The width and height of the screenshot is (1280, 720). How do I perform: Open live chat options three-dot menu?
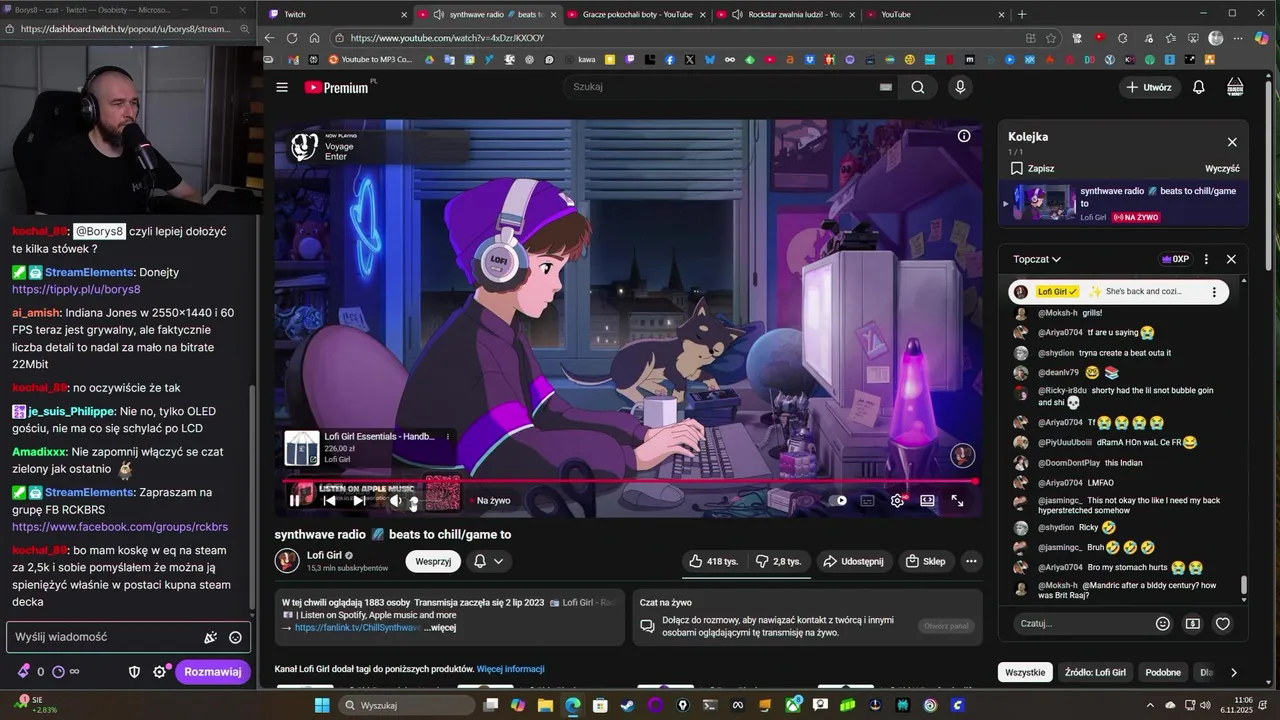point(1206,259)
